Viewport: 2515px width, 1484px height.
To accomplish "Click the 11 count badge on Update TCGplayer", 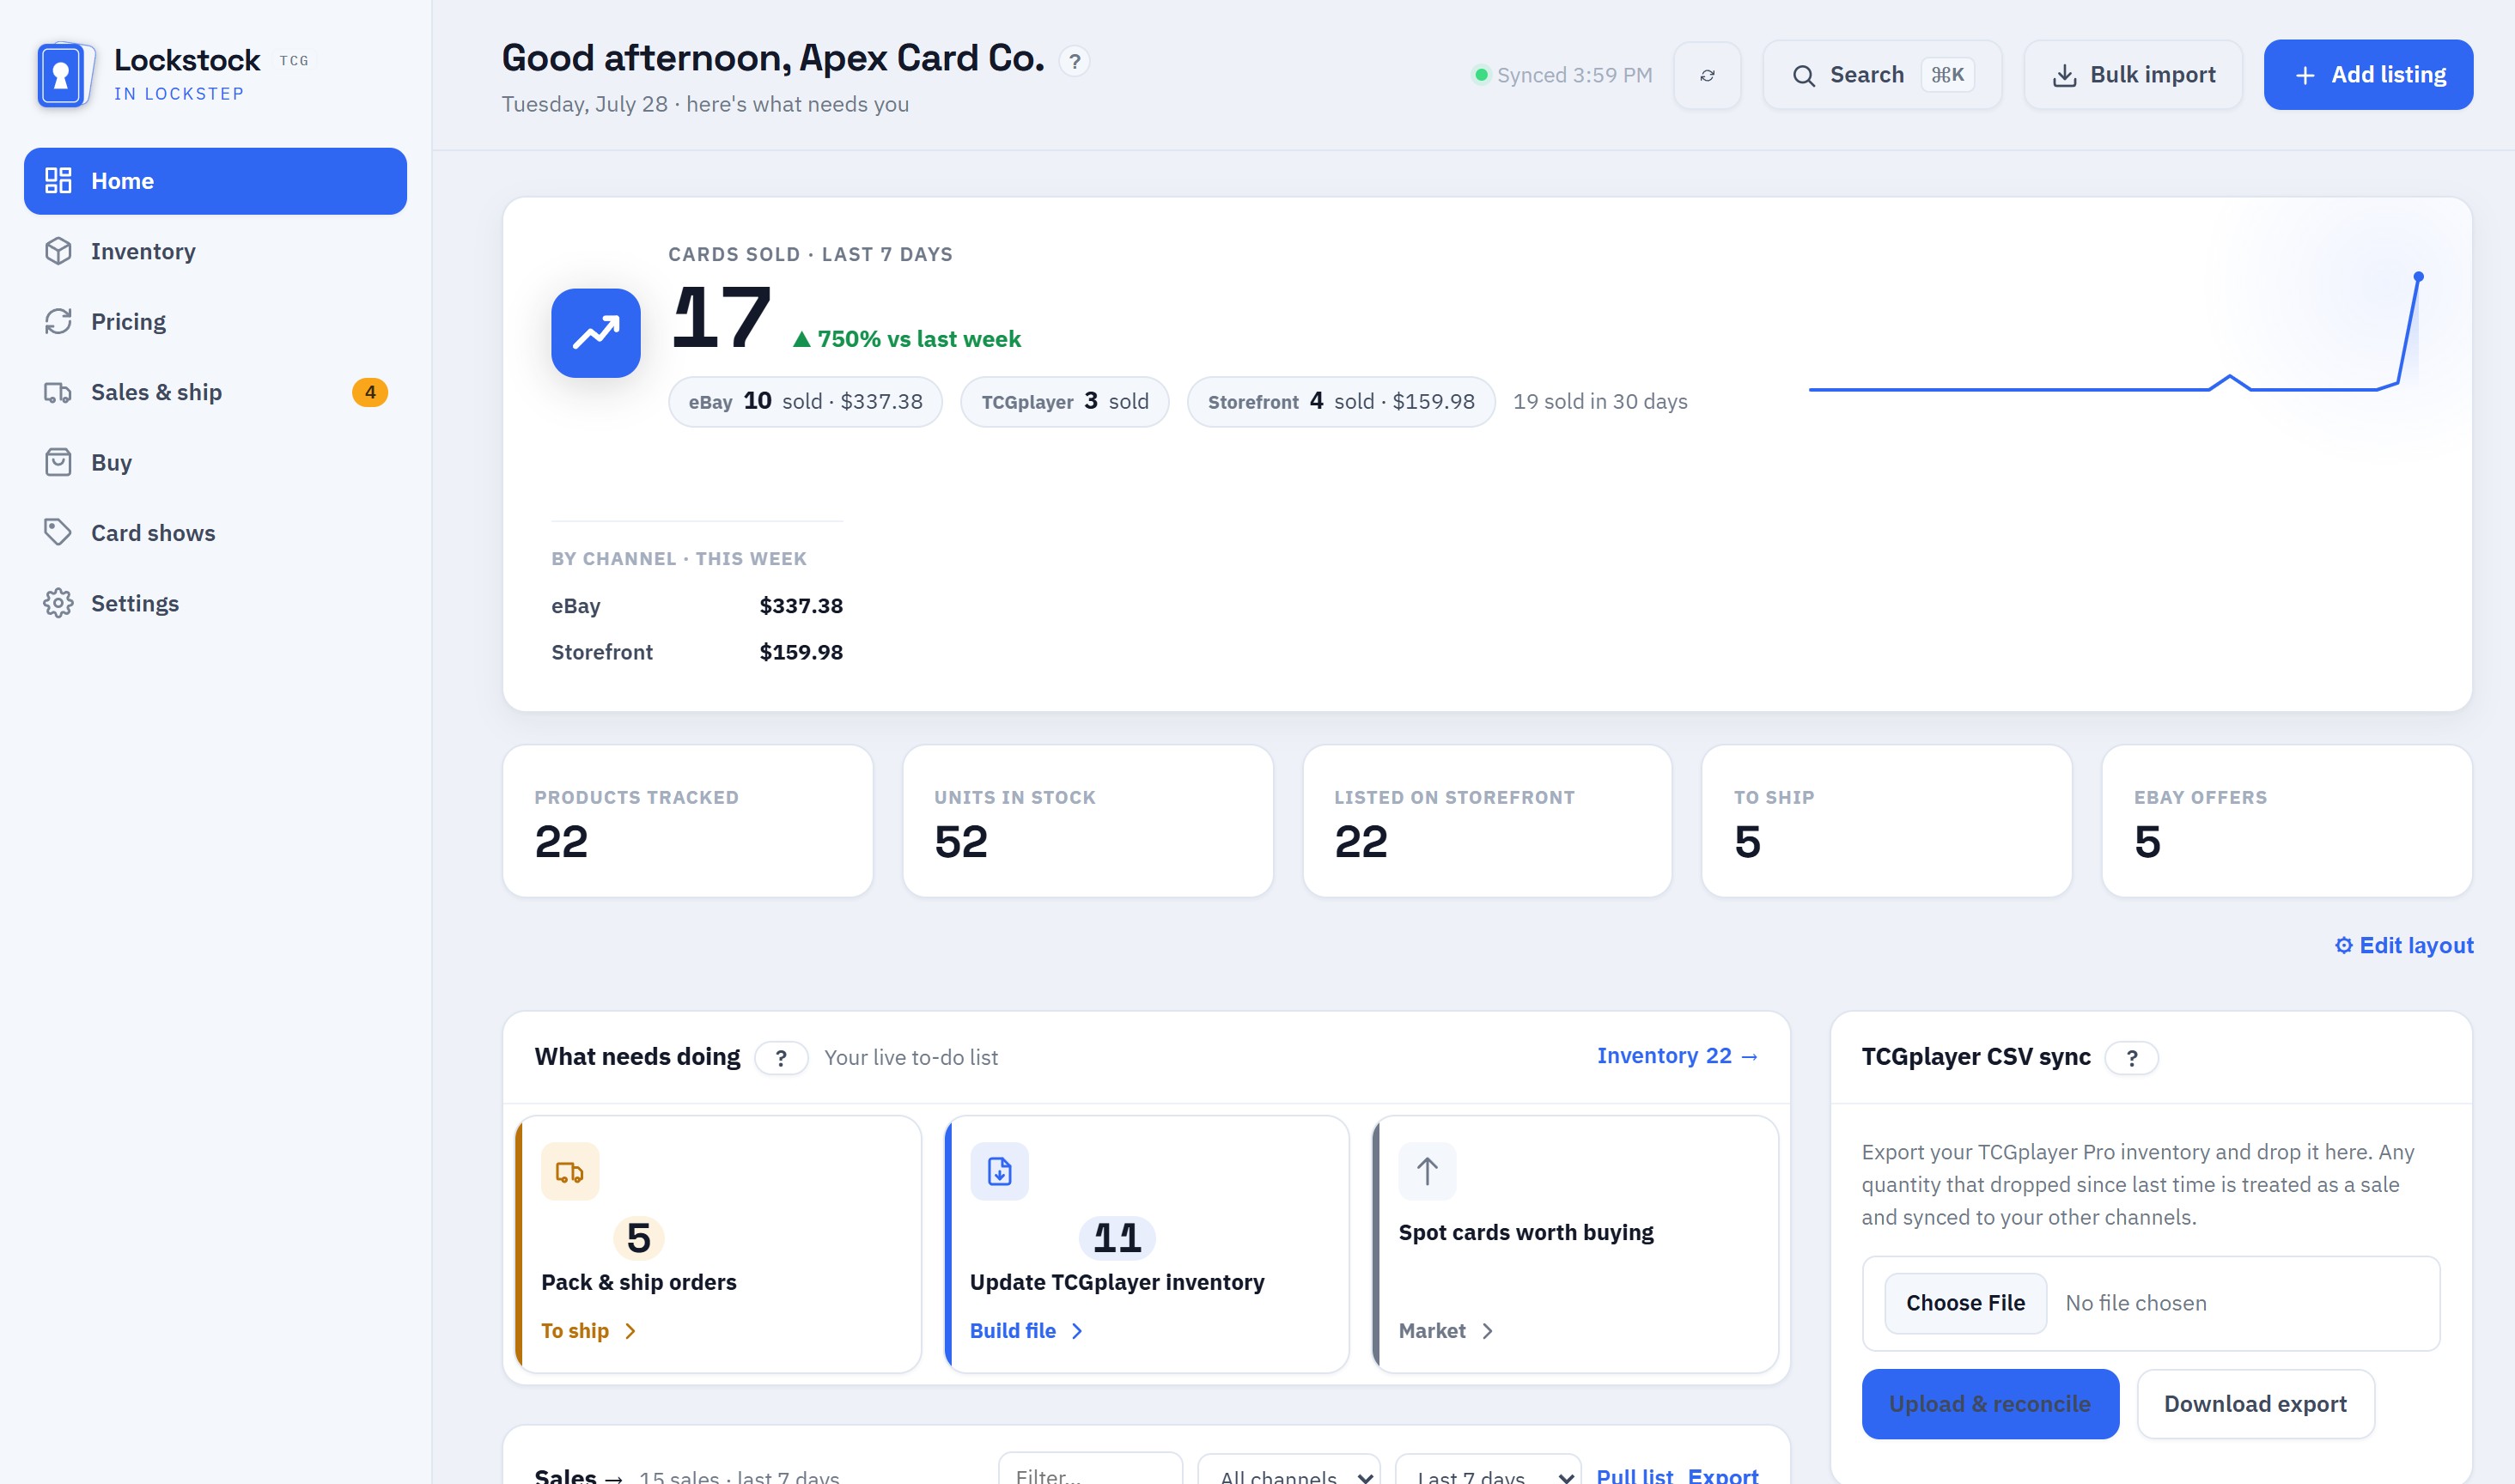I will 1117,1239.
